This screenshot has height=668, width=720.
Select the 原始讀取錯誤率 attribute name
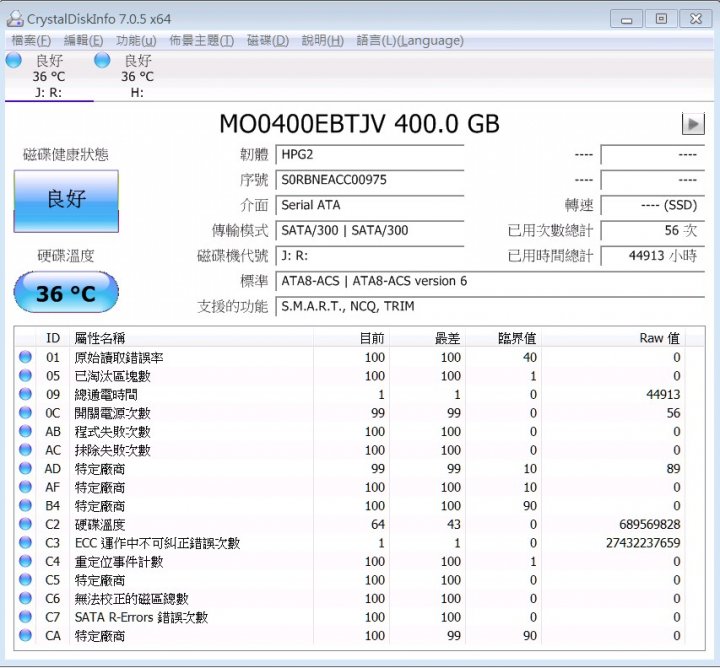click(119, 358)
